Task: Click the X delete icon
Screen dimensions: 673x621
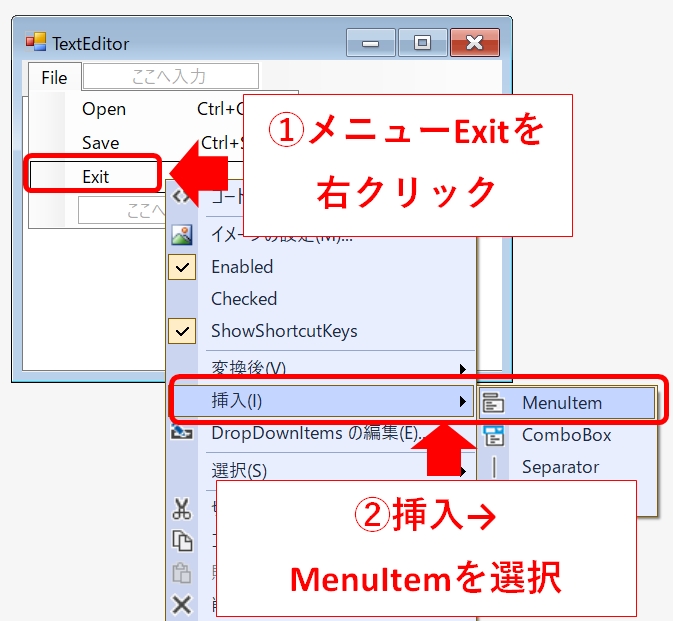Action: click(x=182, y=605)
